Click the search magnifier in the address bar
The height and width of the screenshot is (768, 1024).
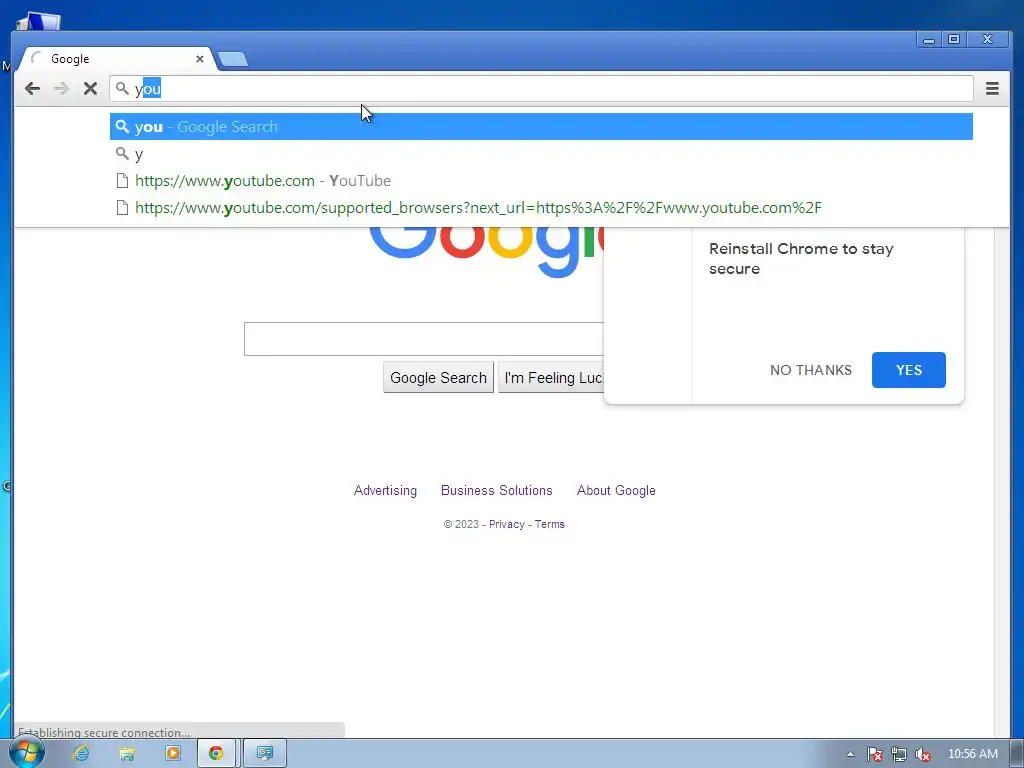(122, 88)
